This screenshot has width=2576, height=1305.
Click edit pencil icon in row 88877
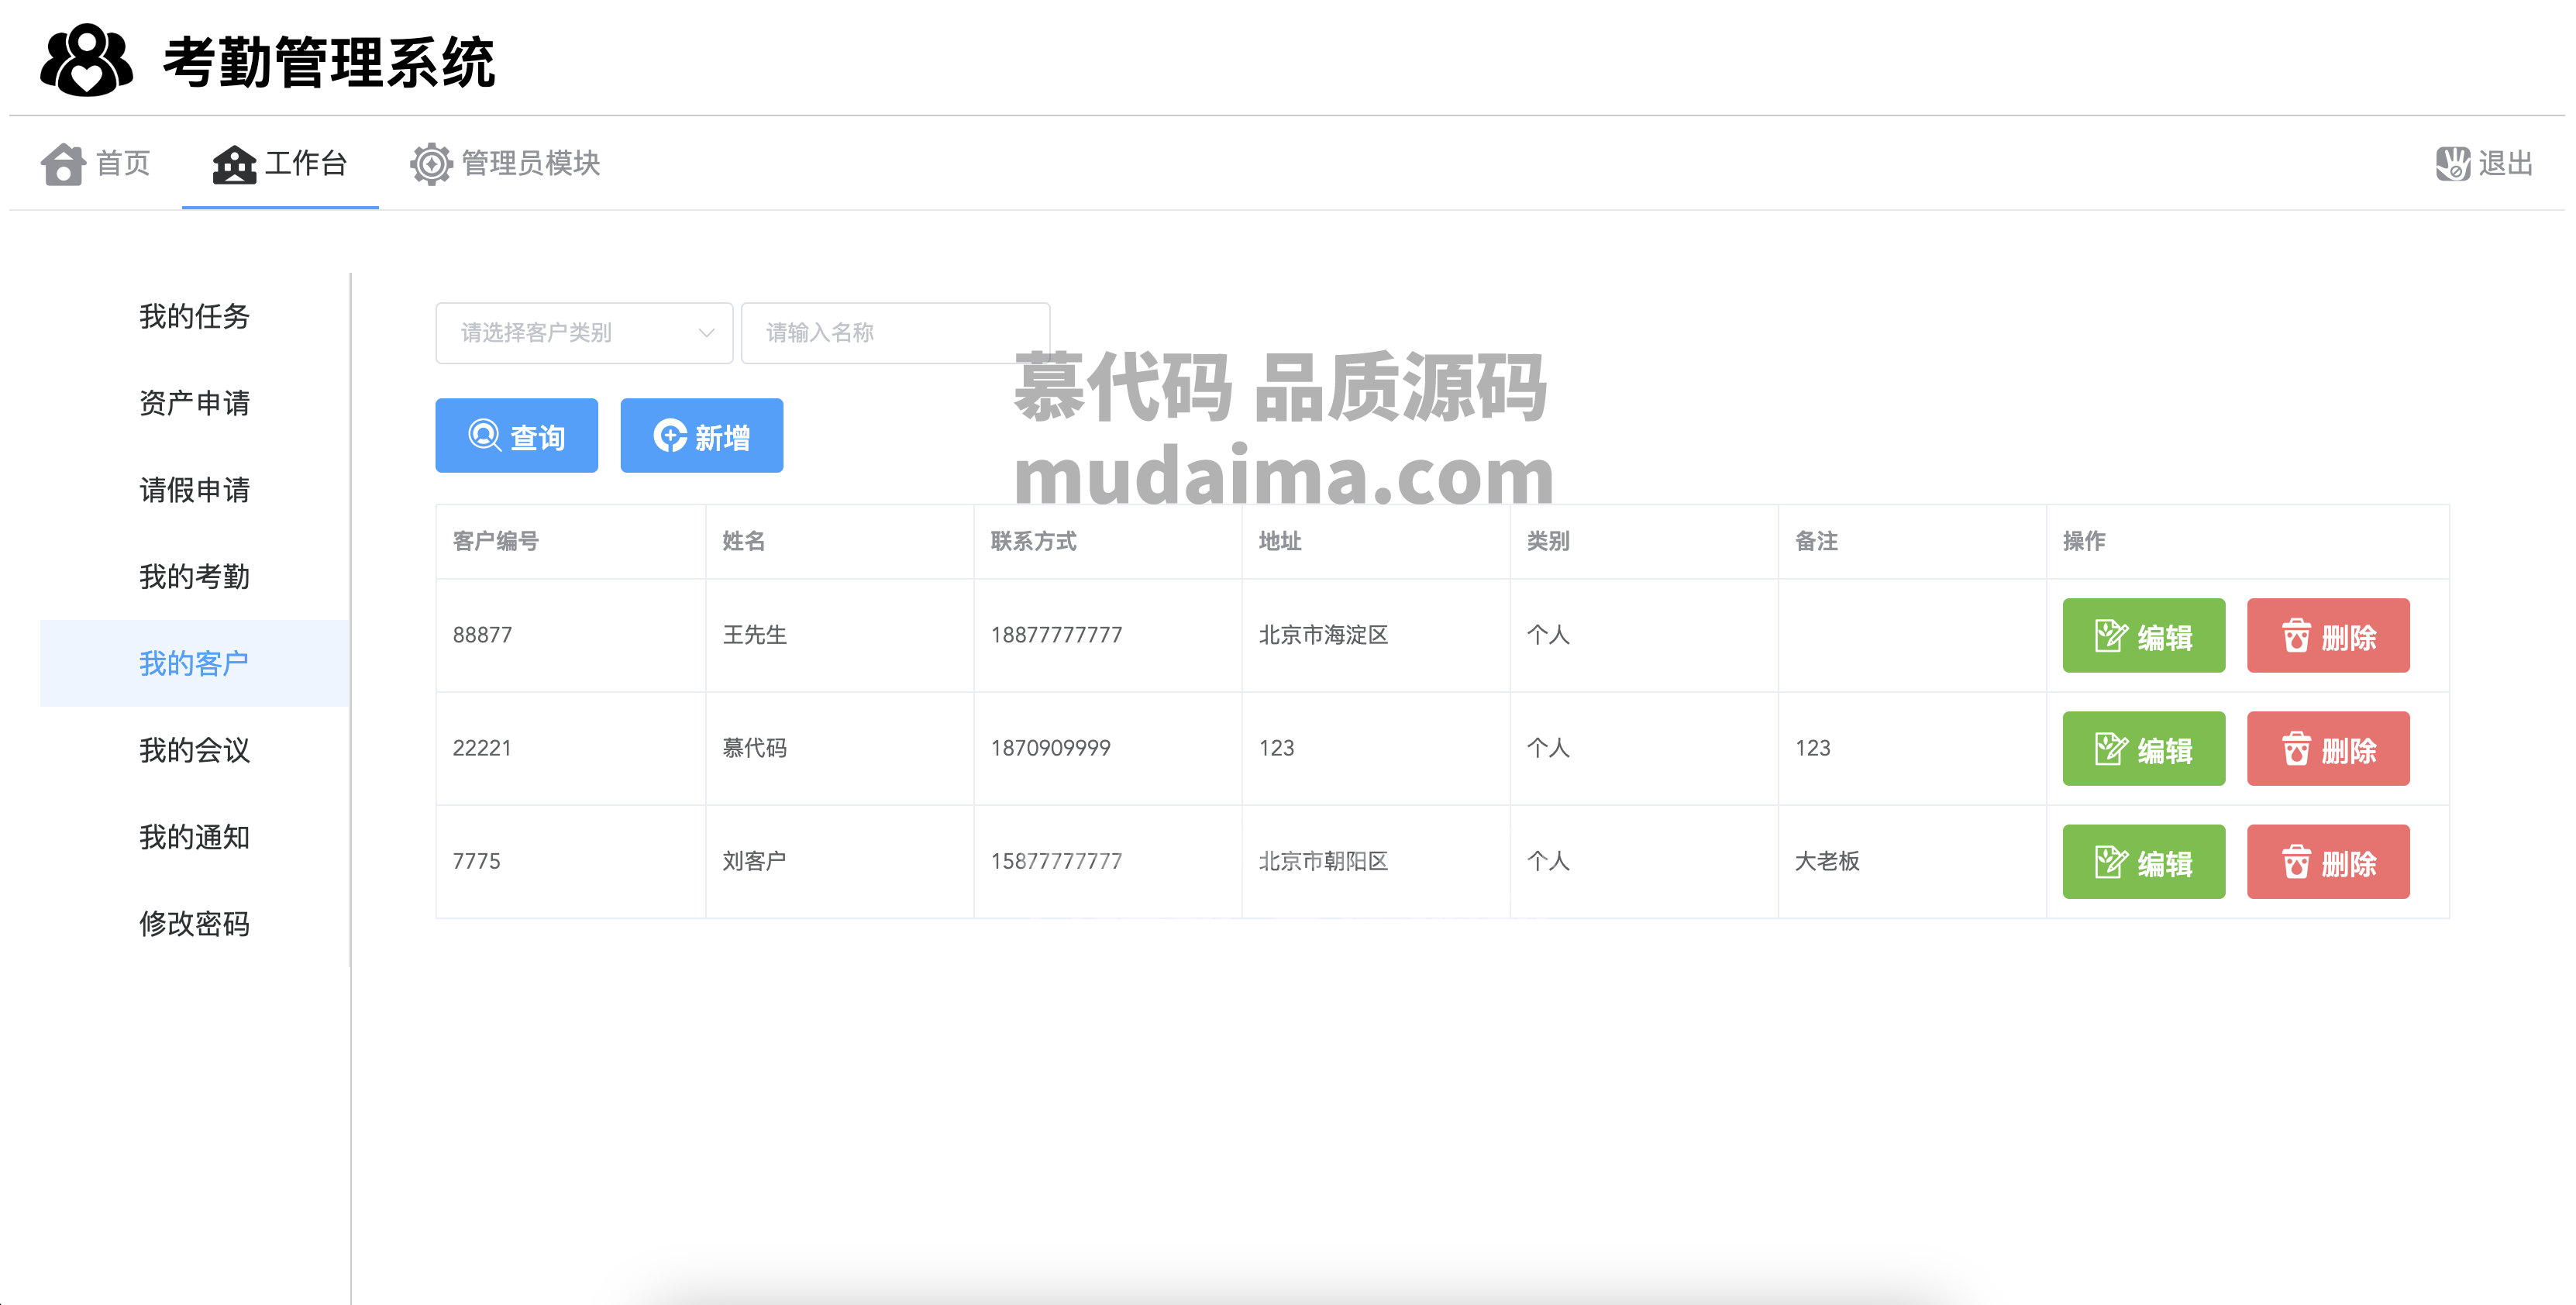point(2111,636)
